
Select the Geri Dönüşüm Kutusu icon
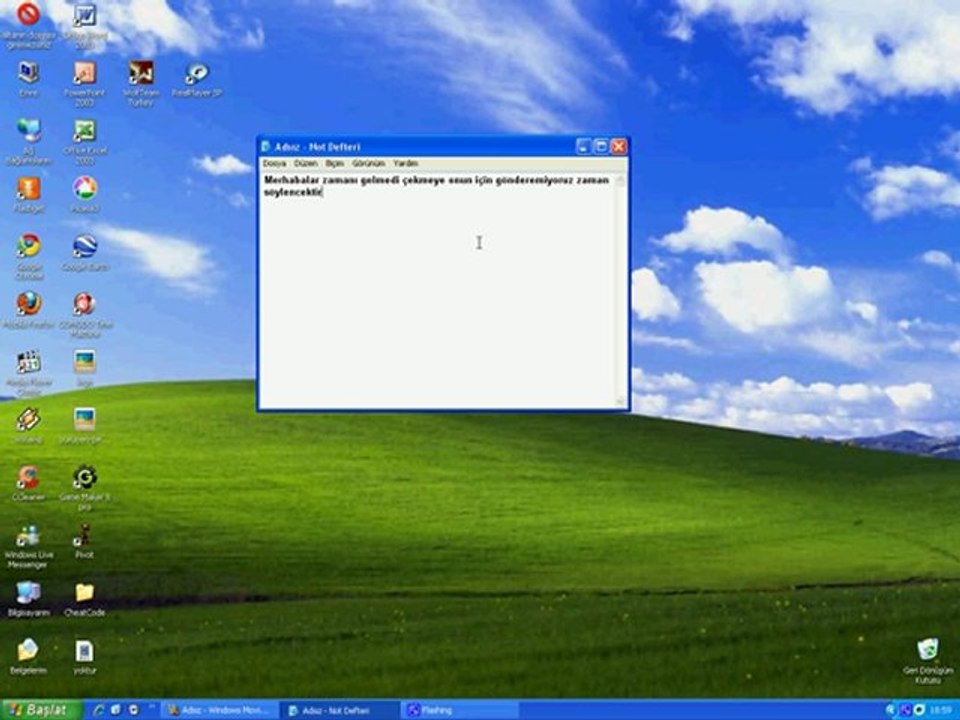pyautogui.click(x=928, y=661)
